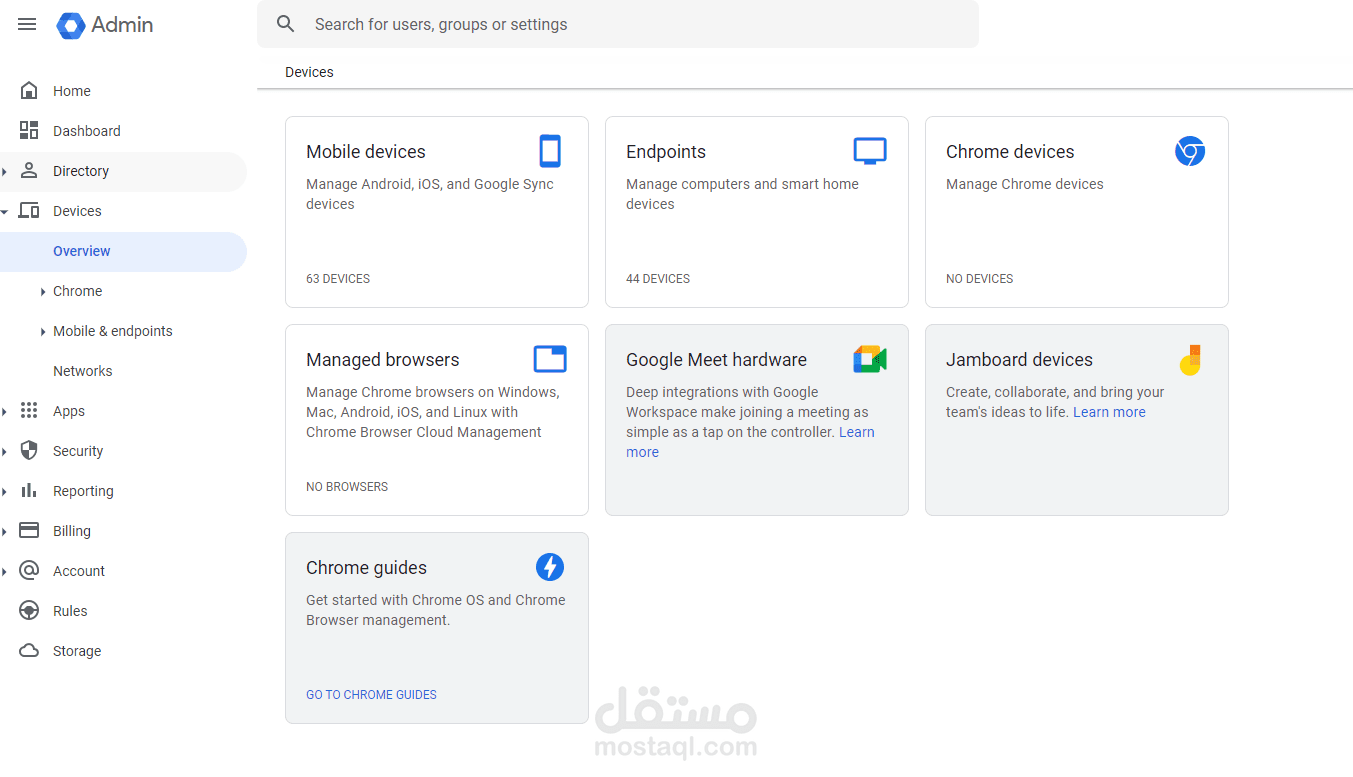Click the NO DEVICES text in Chrome devices
Screen dimensions: 1353x777
coord(980,279)
